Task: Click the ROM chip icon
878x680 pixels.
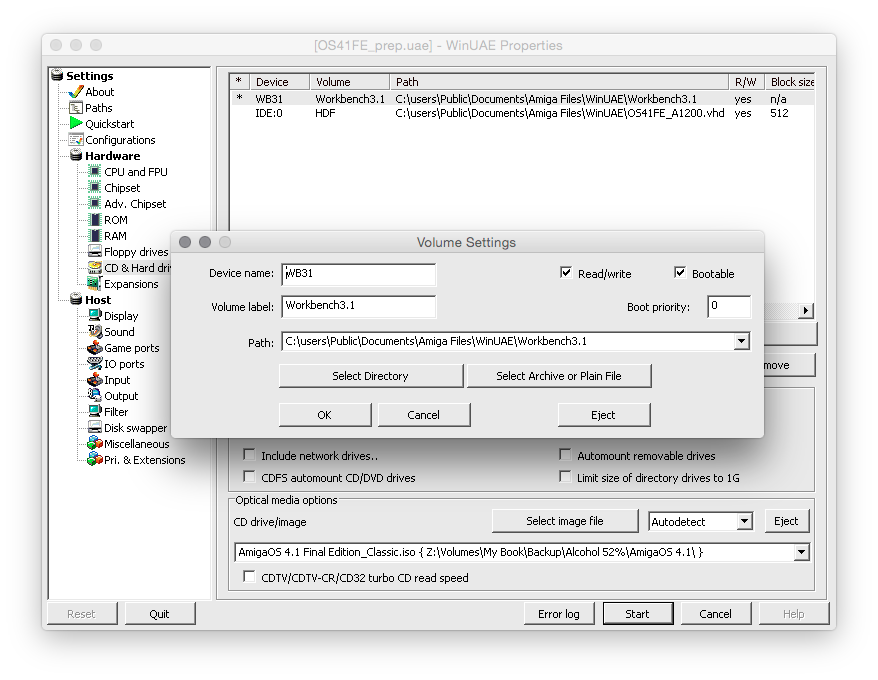Action: pos(95,220)
